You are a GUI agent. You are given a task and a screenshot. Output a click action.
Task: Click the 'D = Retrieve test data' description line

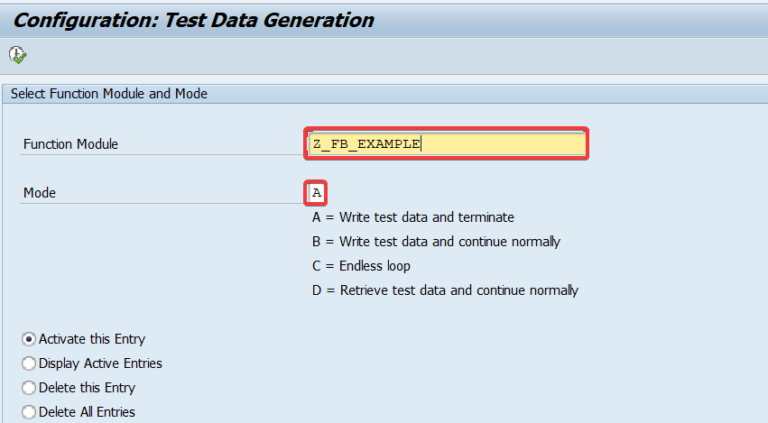[445, 291]
